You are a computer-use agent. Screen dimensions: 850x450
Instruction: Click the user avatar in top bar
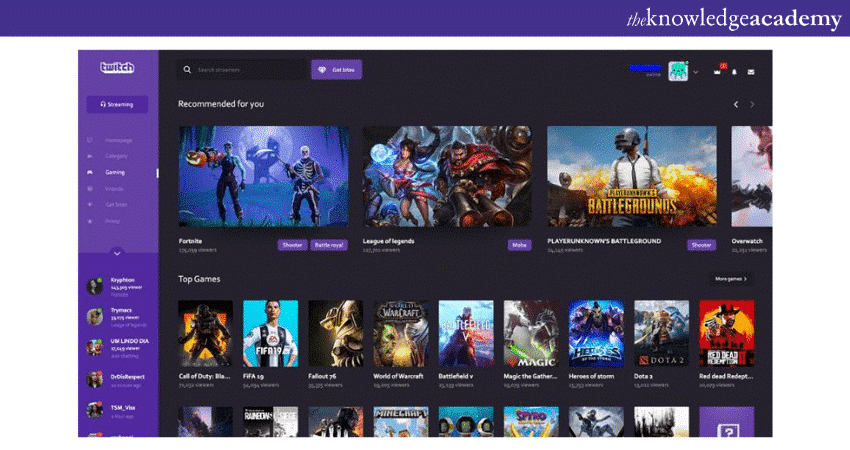click(x=678, y=70)
